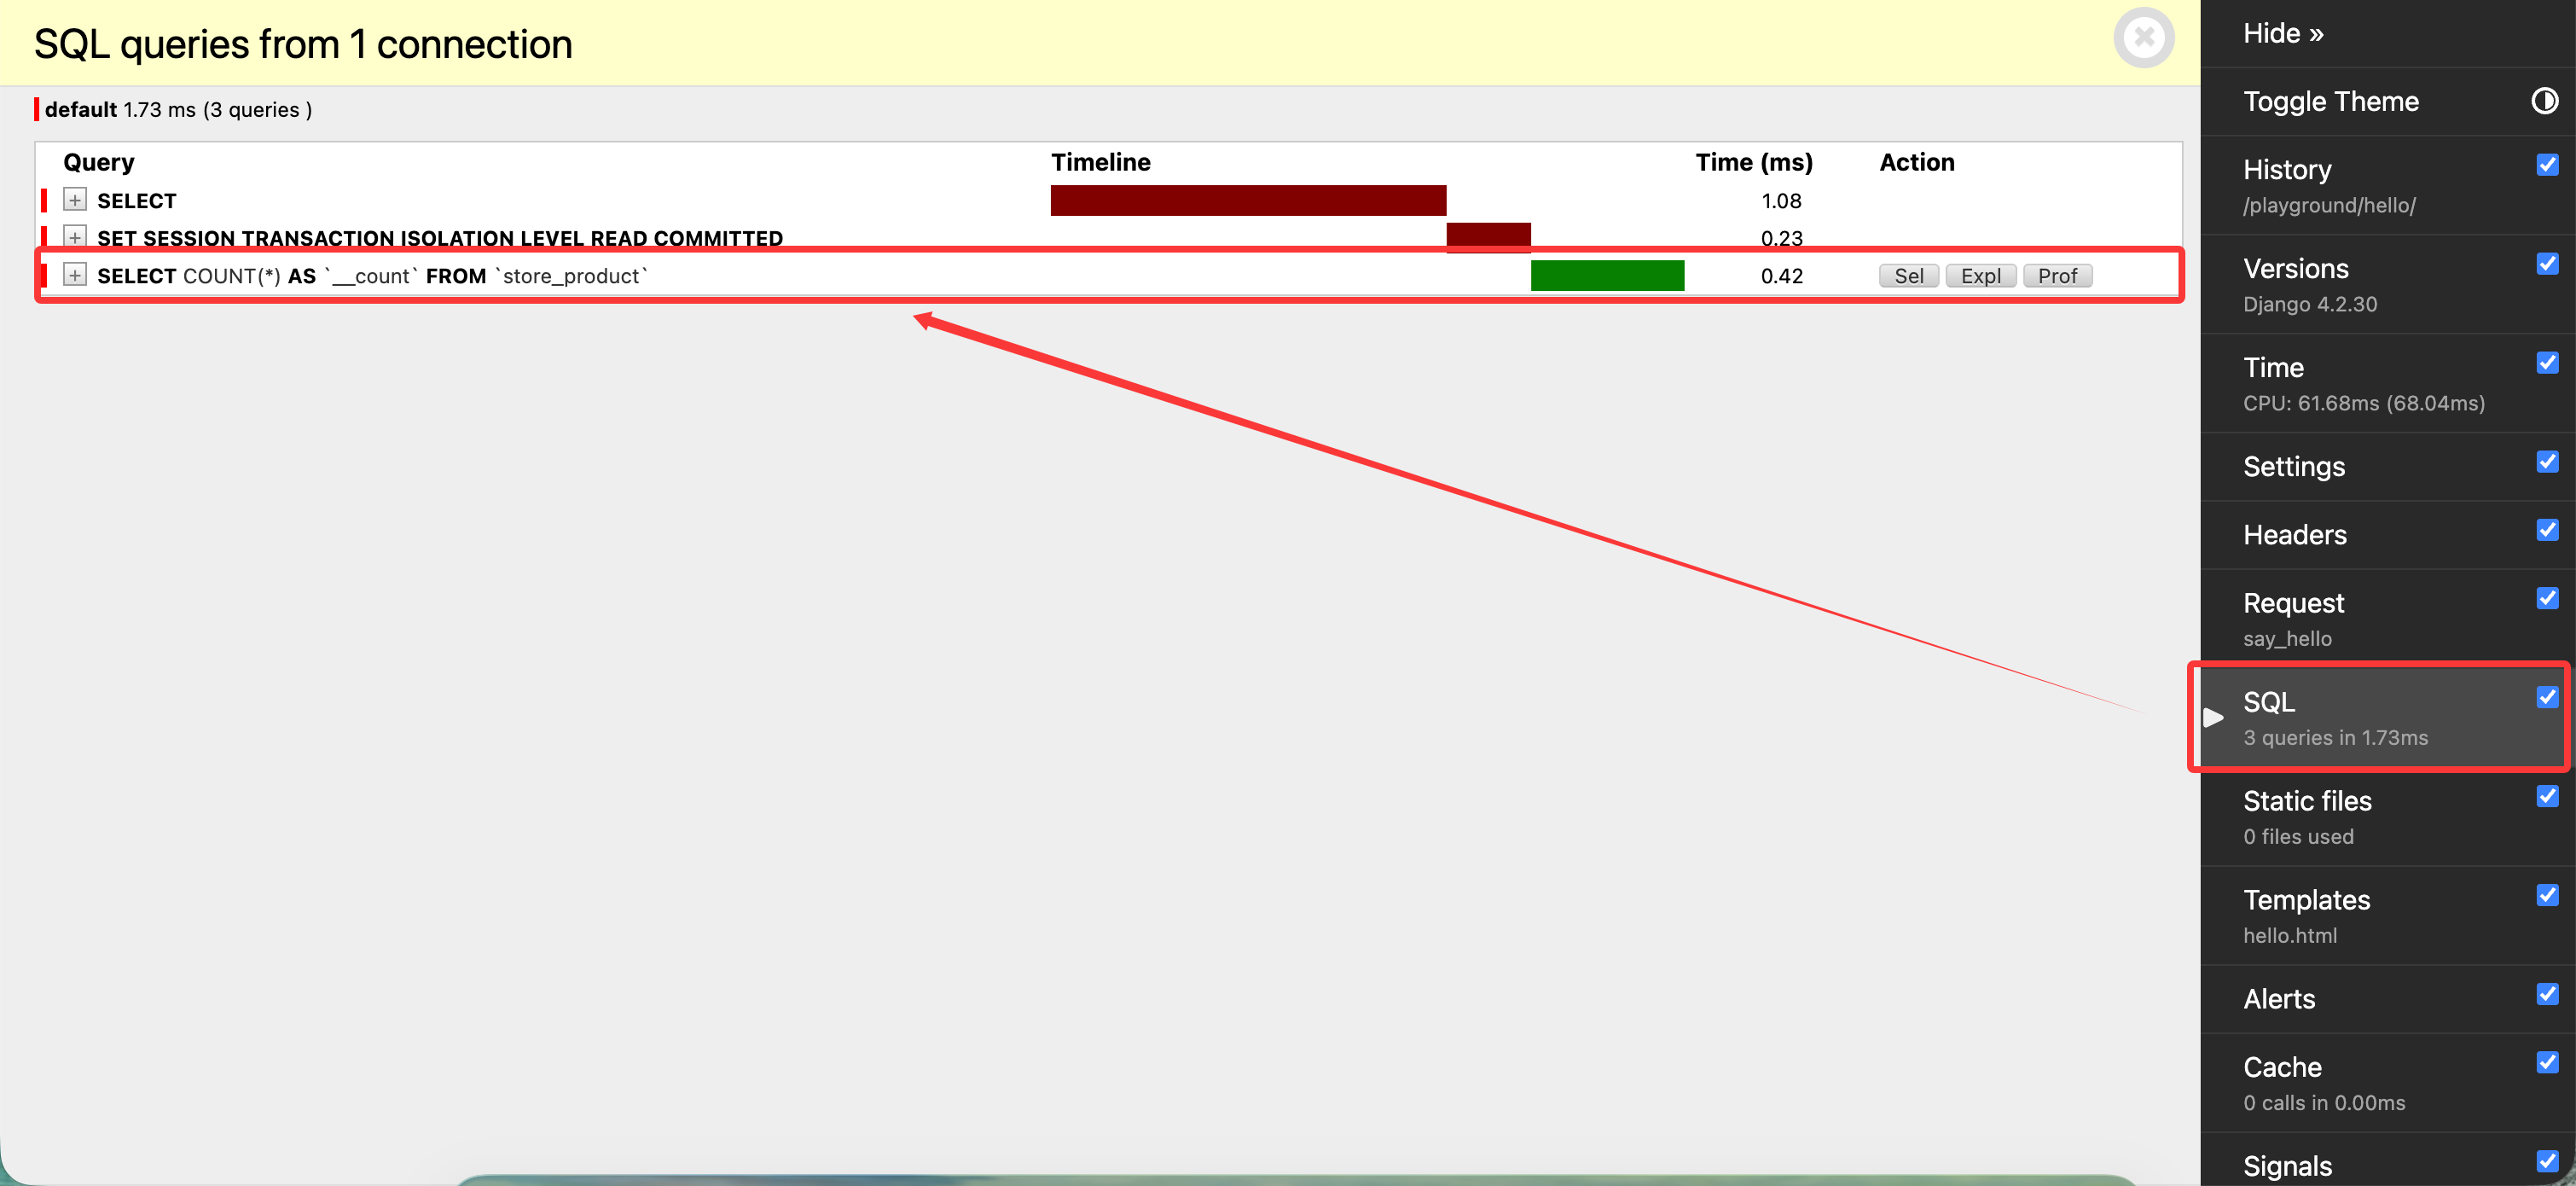Click the '/playground/hello/' history subtitle
Screen dimensions: 2576x1186
[2329, 205]
